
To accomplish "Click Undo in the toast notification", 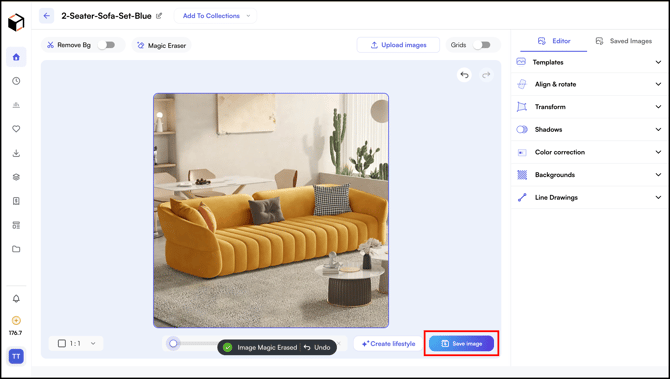I will click(x=317, y=347).
